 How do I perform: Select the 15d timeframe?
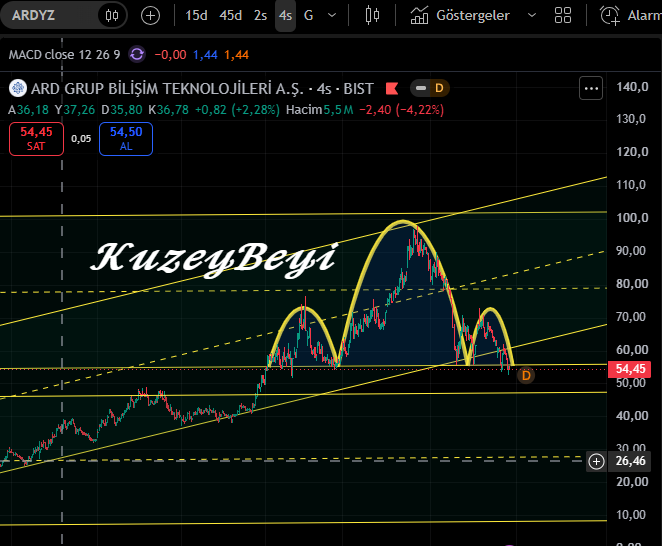[x=196, y=16]
